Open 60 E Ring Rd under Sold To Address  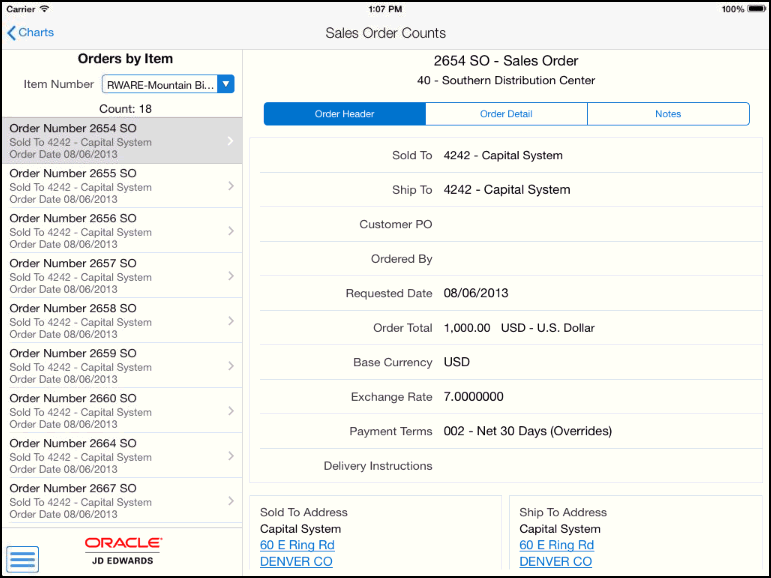pyautogui.click(x=297, y=545)
